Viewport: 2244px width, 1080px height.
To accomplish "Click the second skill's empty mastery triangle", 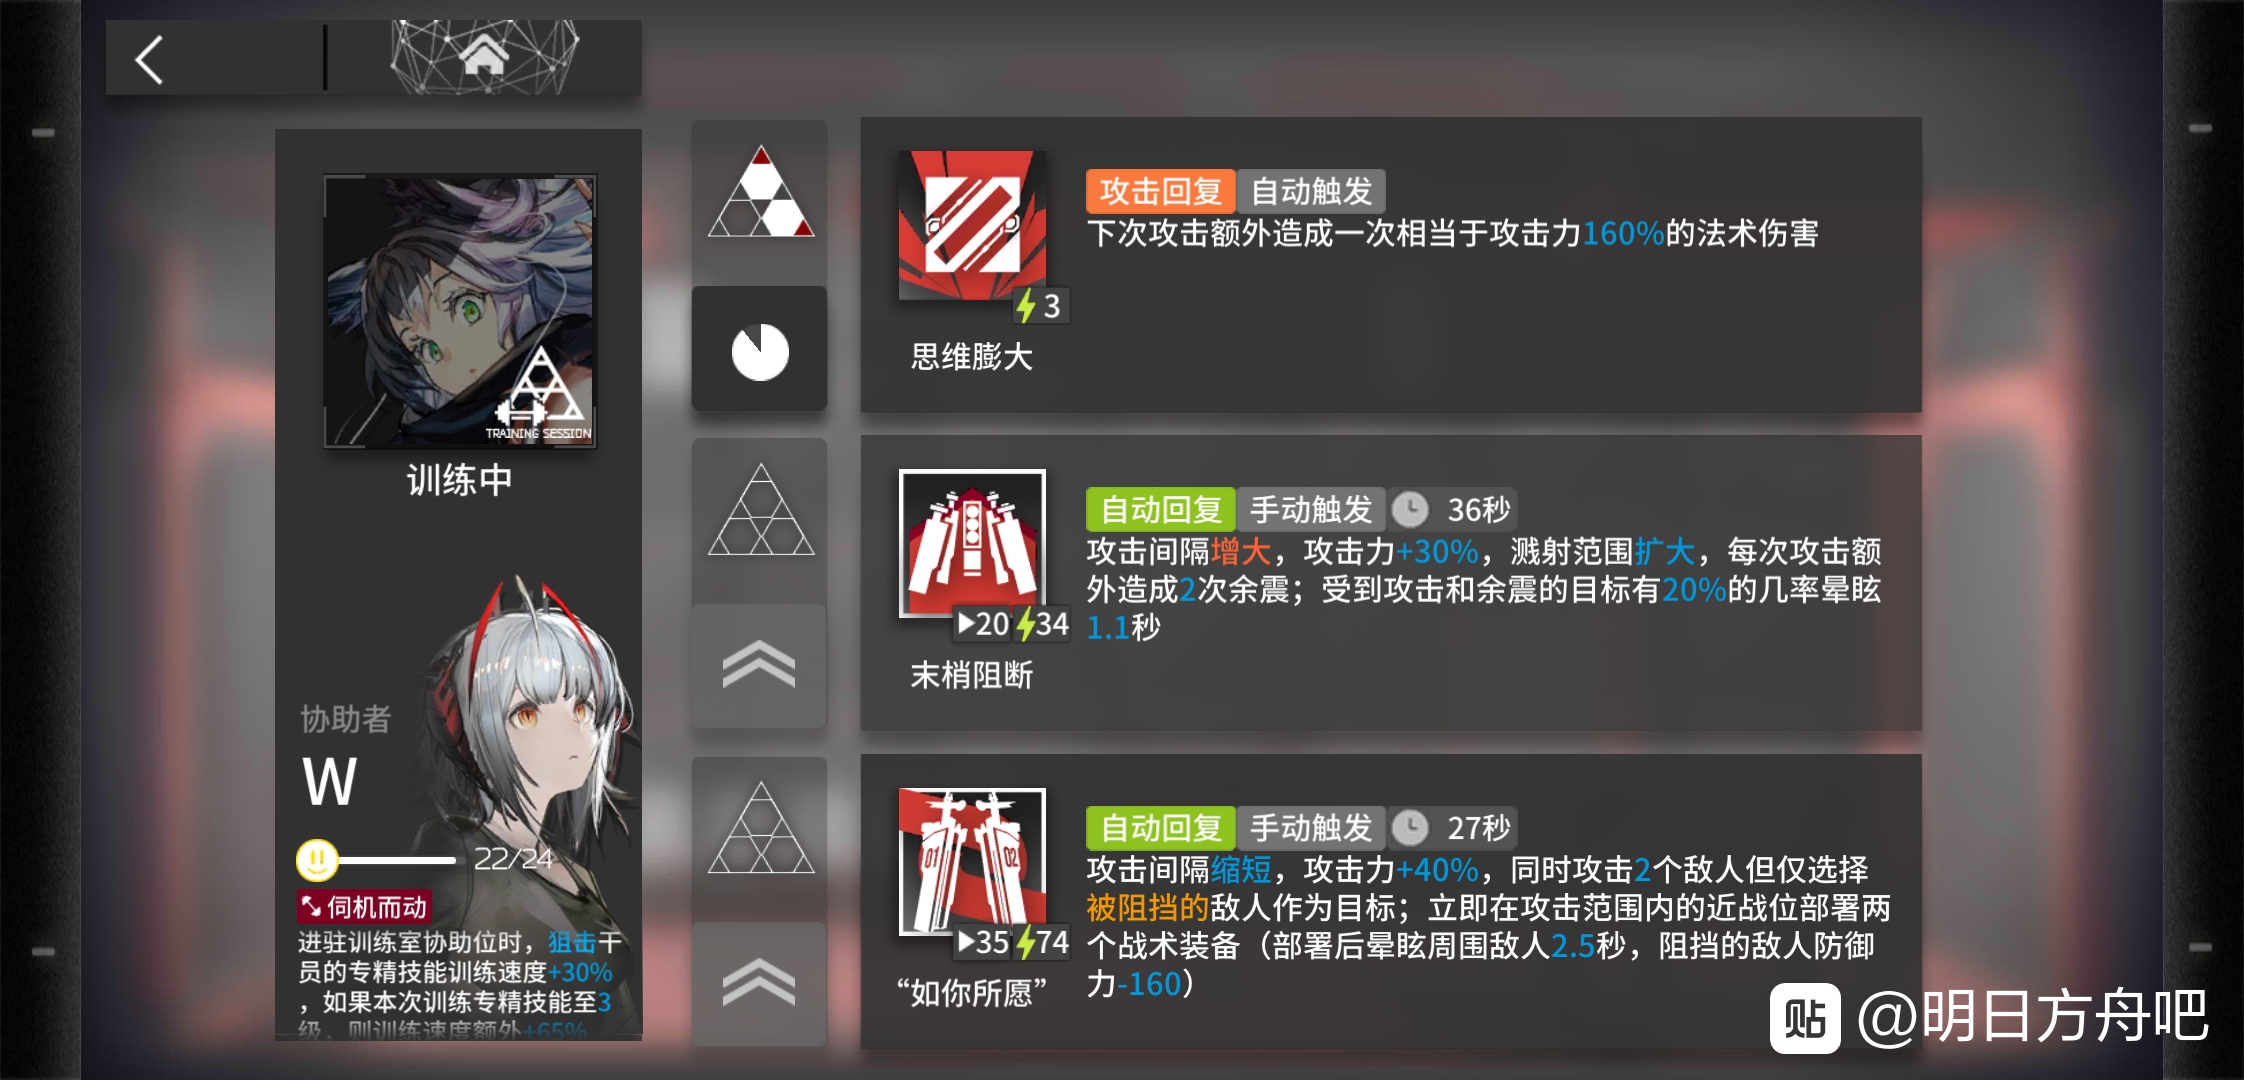I will click(x=760, y=509).
